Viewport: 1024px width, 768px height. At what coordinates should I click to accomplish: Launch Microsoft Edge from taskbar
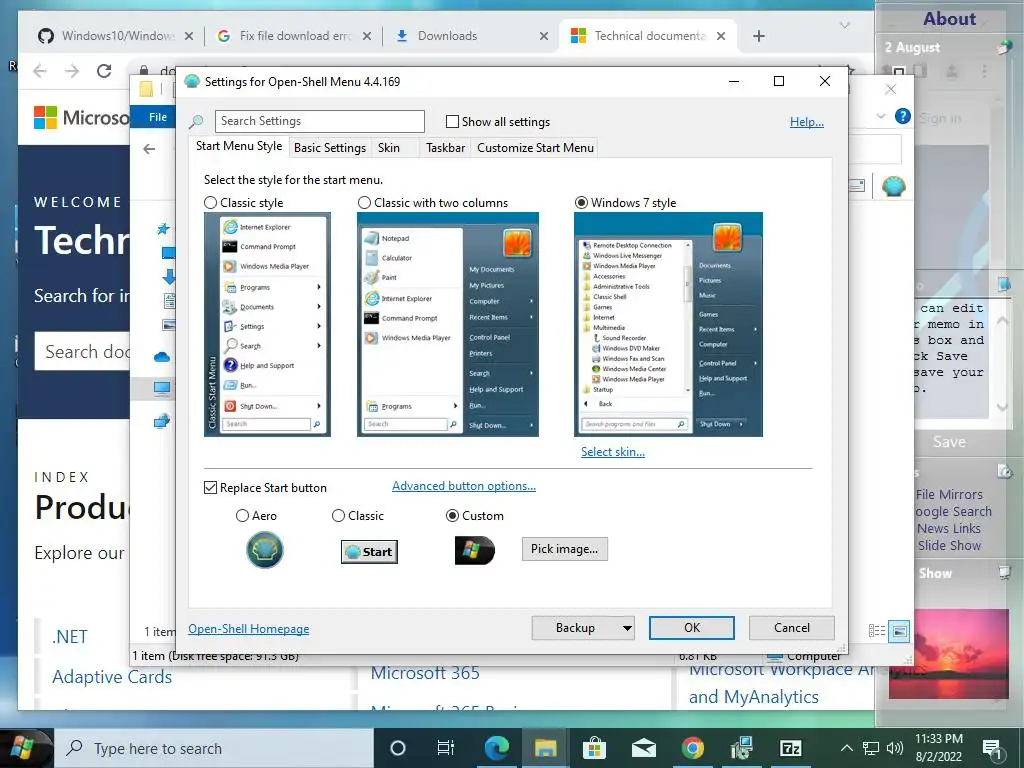coord(496,748)
